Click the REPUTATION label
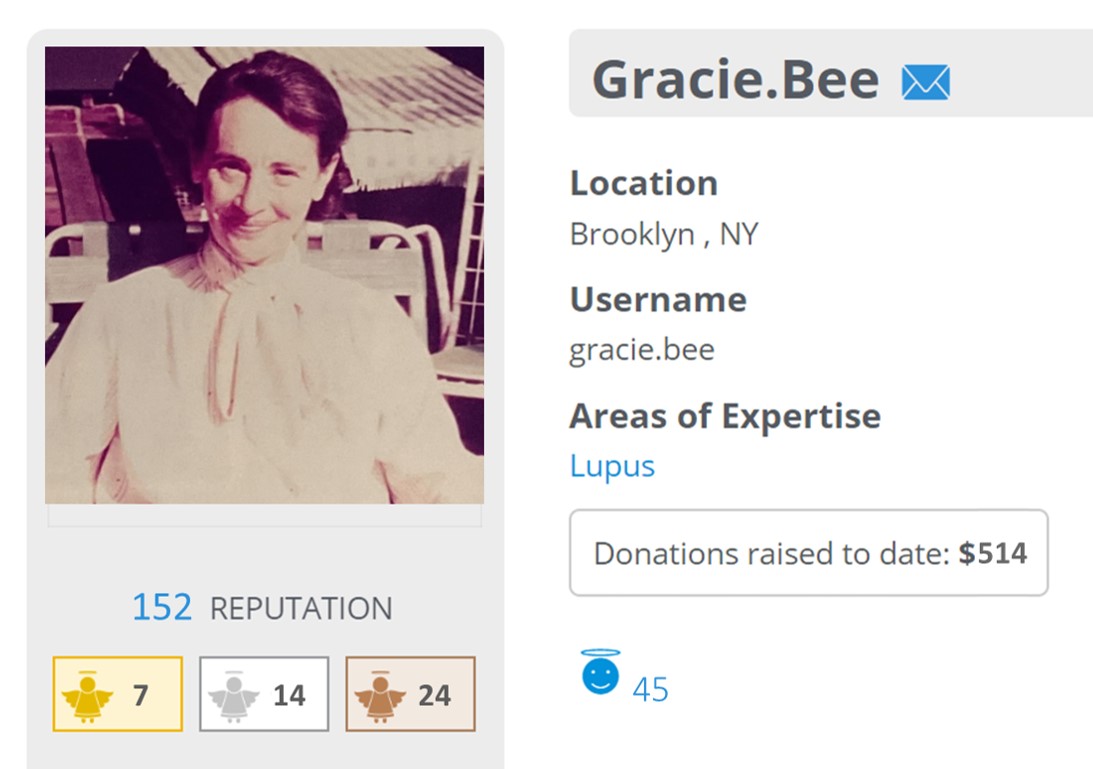The width and height of the screenshot is (1093, 769). 301,608
